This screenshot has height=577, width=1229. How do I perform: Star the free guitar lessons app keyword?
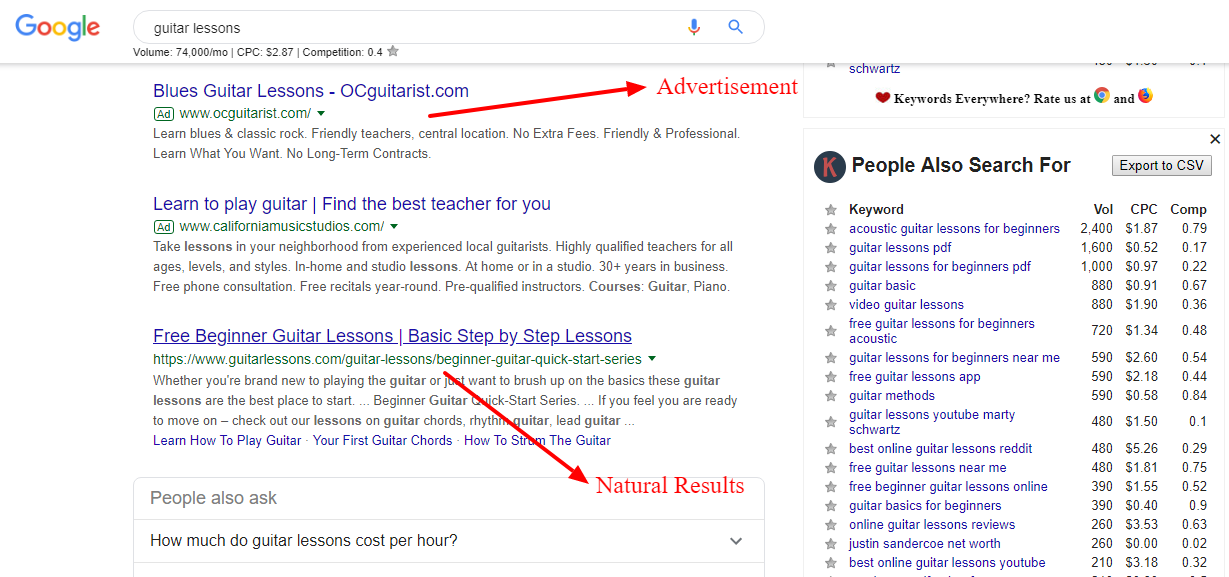pos(830,377)
